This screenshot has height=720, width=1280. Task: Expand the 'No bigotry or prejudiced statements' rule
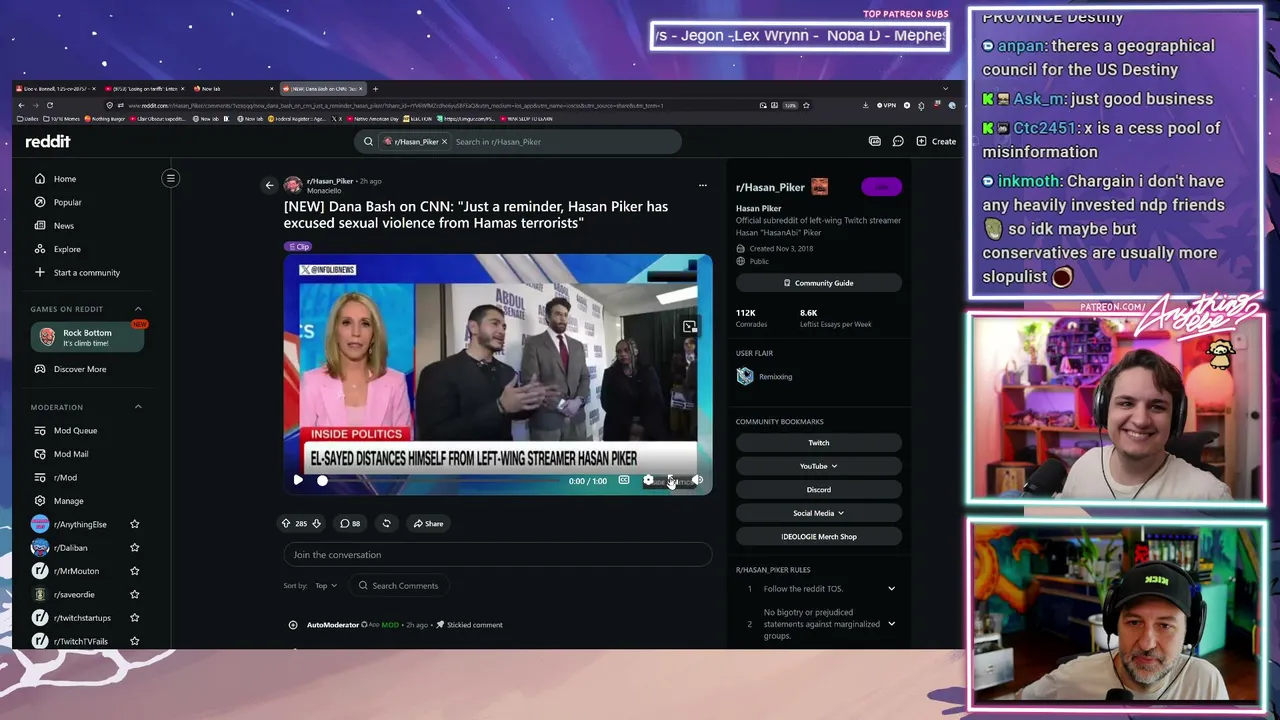891,624
